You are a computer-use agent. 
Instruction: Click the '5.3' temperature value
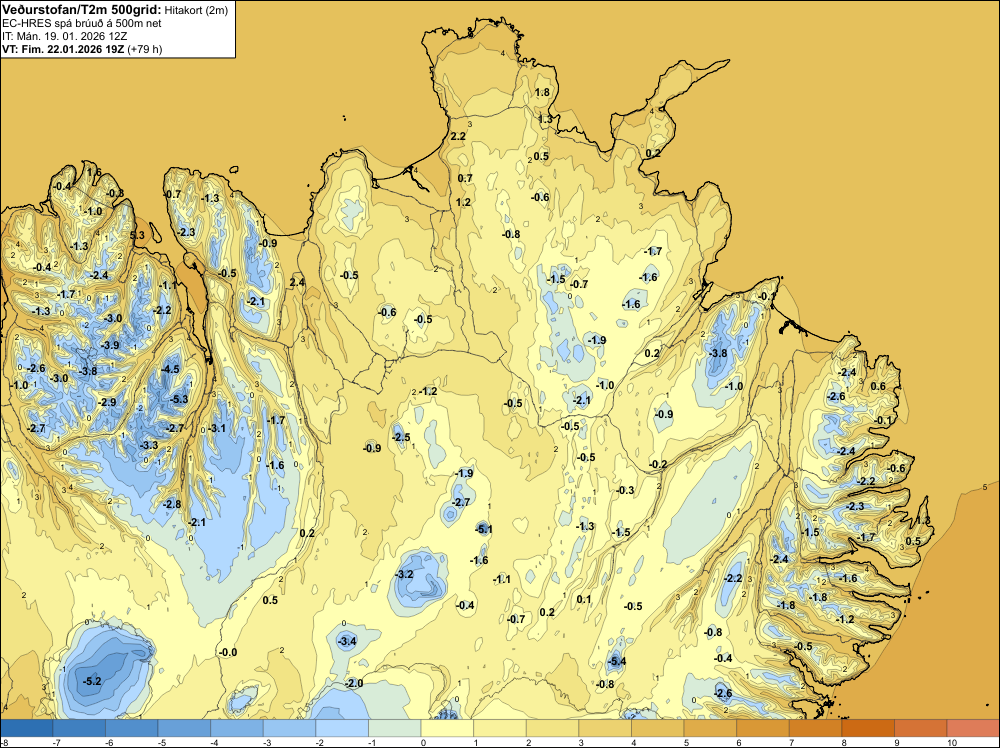(137, 235)
